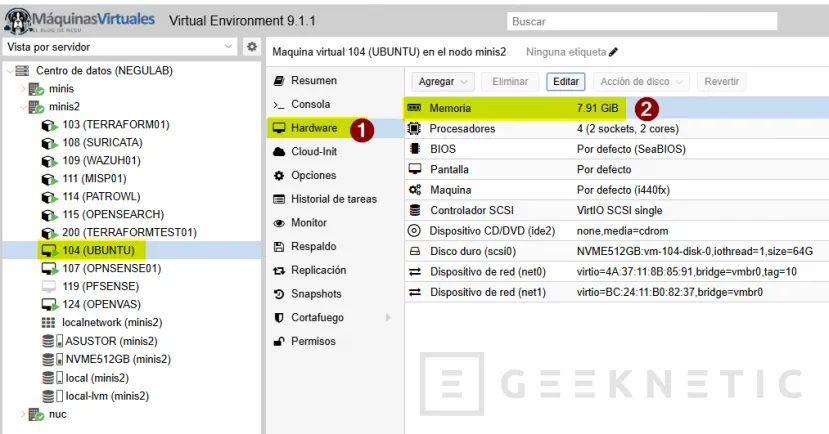Click the Por defecto (i440fx) value
This screenshot has width=829, height=434.
point(623,190)
